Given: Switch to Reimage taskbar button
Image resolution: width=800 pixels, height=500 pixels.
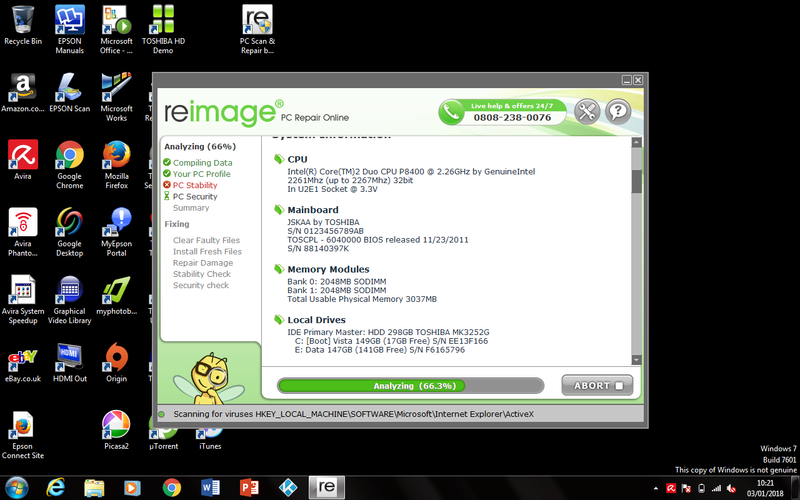Looking at the screenshot, I should click(327, 487).
